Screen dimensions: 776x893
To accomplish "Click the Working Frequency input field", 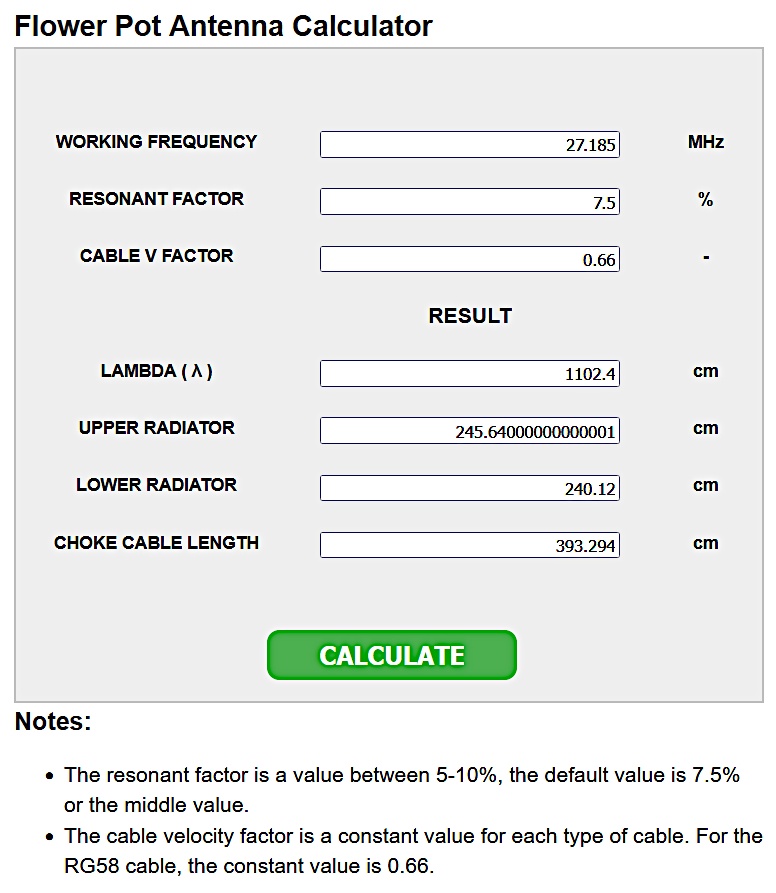I will click(469, 145).
